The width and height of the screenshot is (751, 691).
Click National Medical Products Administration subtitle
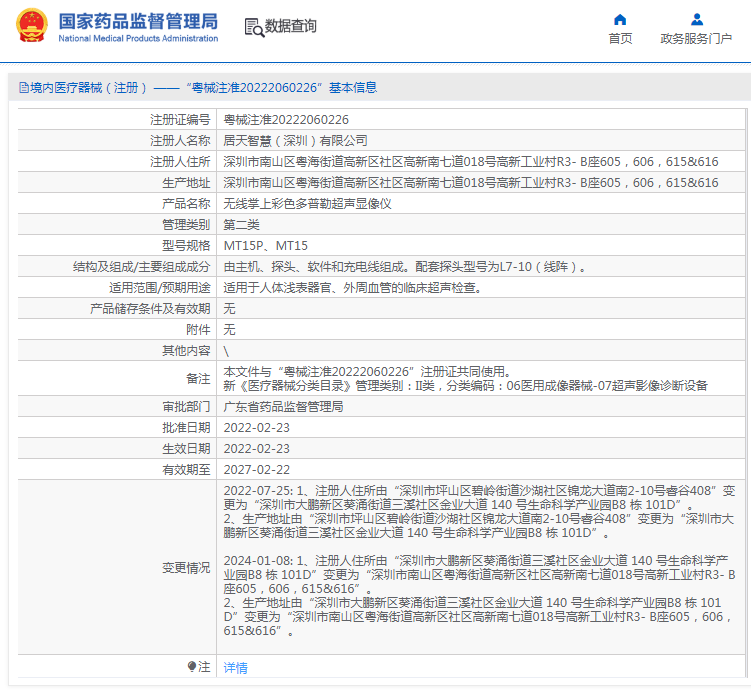click(x=138, y=38)
